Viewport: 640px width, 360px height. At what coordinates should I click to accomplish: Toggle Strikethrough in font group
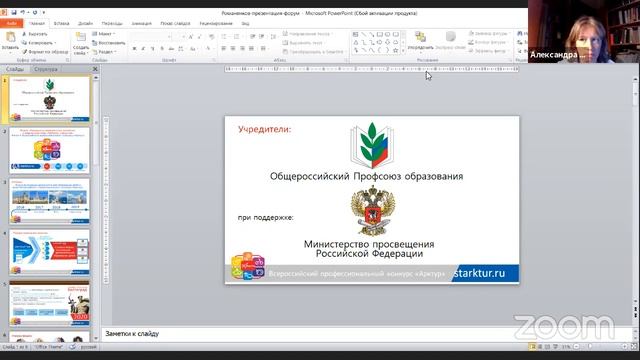[171, 49]
